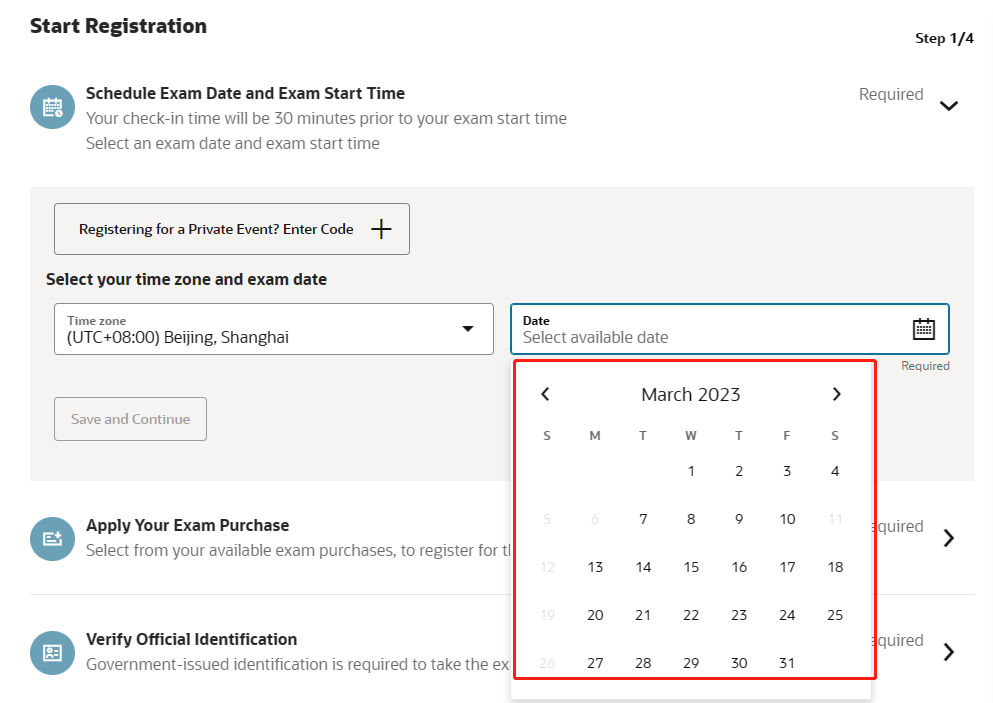Click the plus icon for private event code
This screenshot has height=703, width=993.
point(381,229)
